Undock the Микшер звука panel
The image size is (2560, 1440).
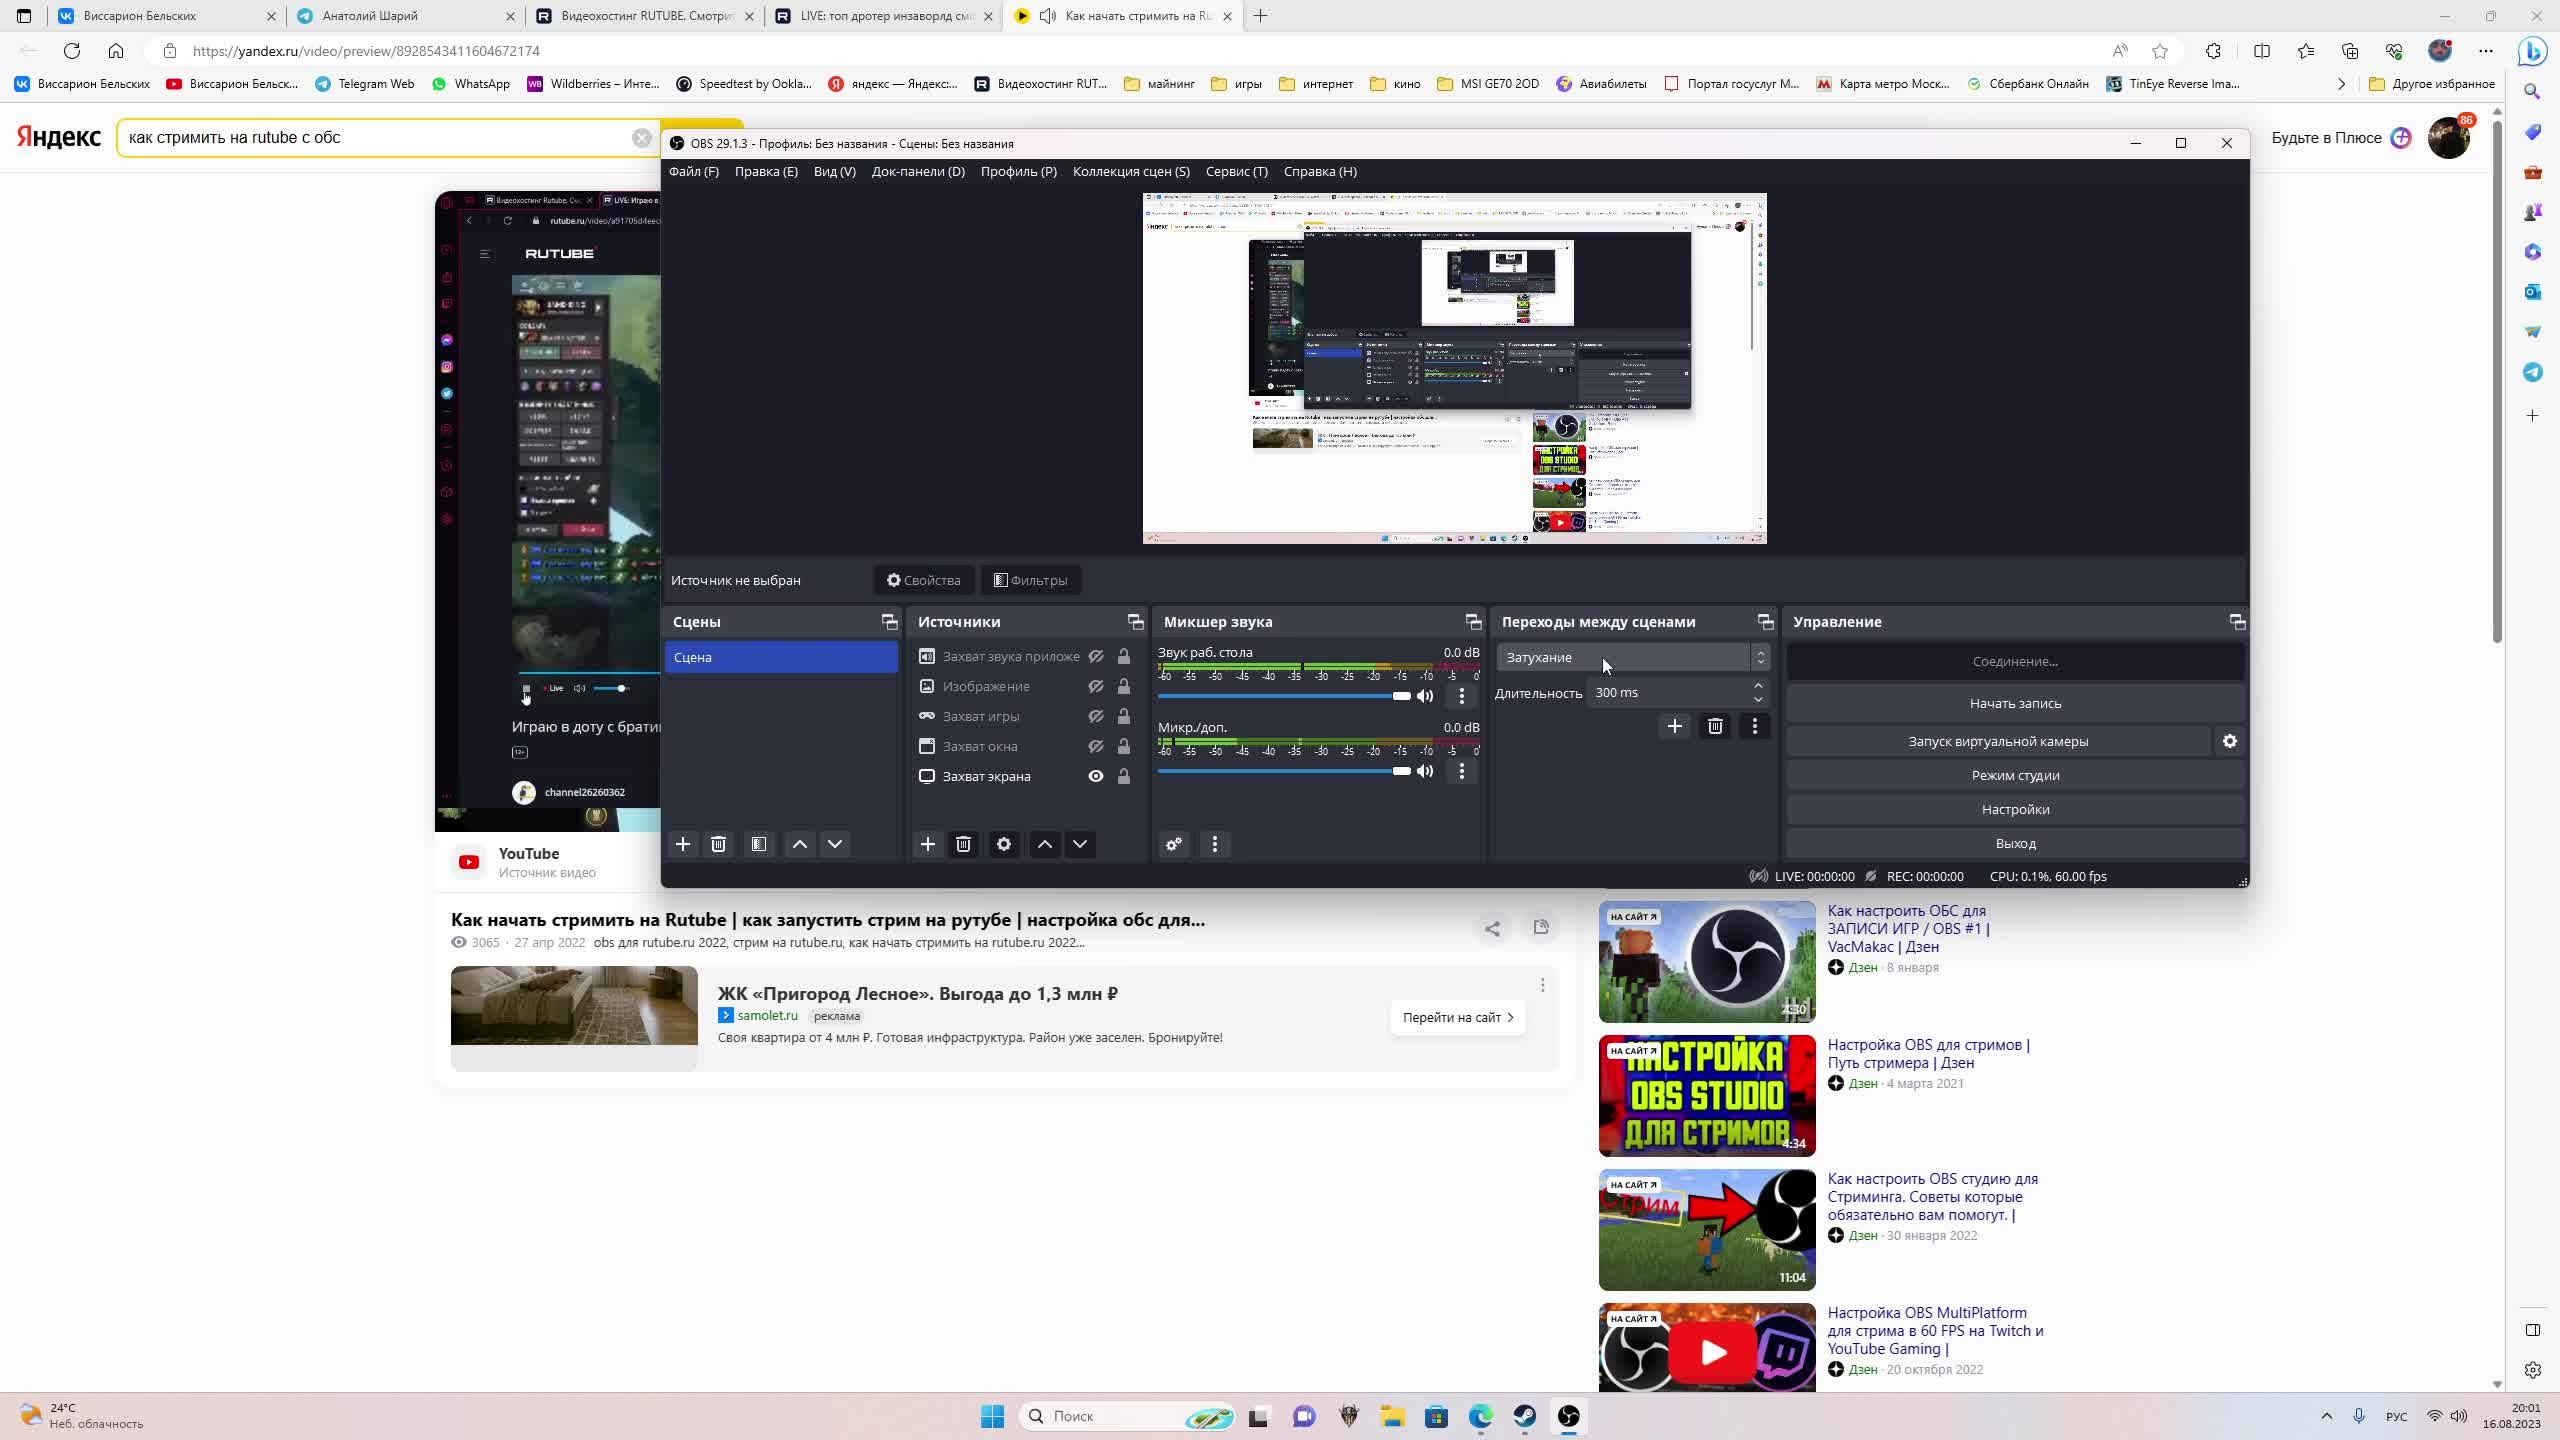[1473, 622]
